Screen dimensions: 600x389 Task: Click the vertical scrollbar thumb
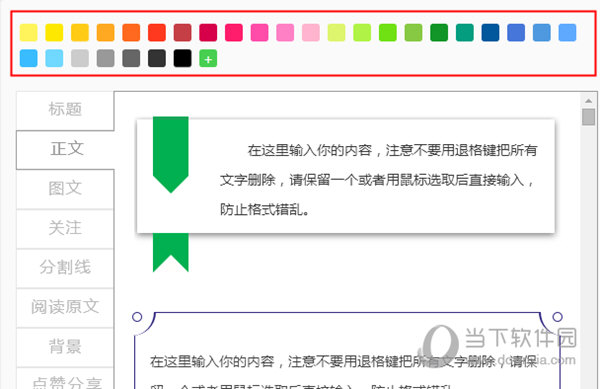click(x=588, y=117)
